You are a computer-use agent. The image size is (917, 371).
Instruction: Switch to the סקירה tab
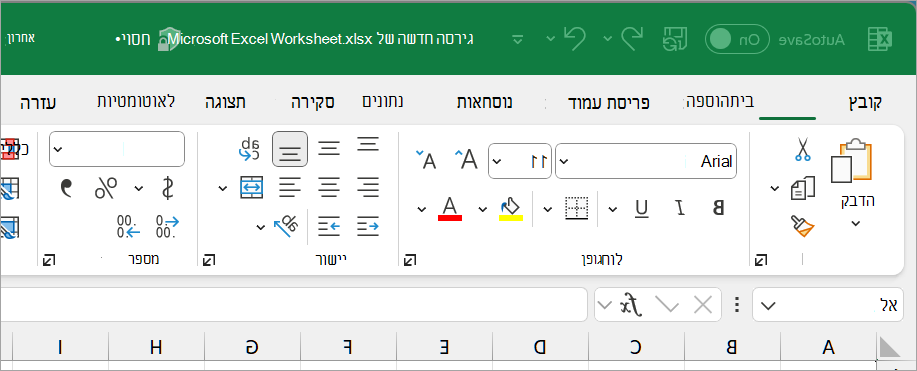click(x=313, y=102)
